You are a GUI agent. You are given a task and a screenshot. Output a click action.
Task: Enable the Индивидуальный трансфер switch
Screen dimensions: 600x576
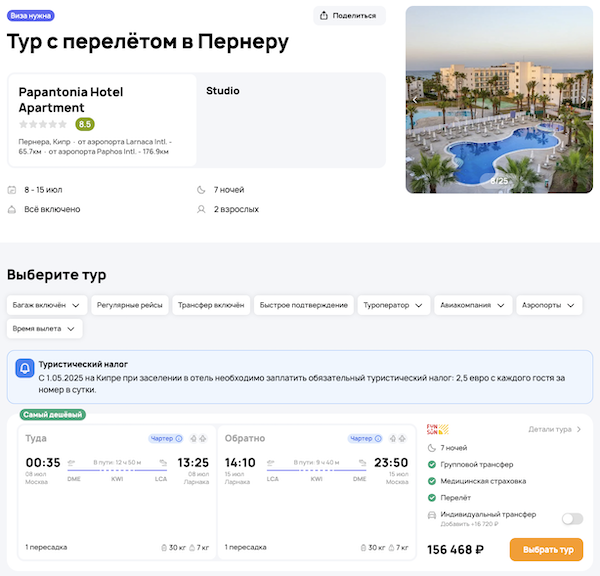(572, 518)
